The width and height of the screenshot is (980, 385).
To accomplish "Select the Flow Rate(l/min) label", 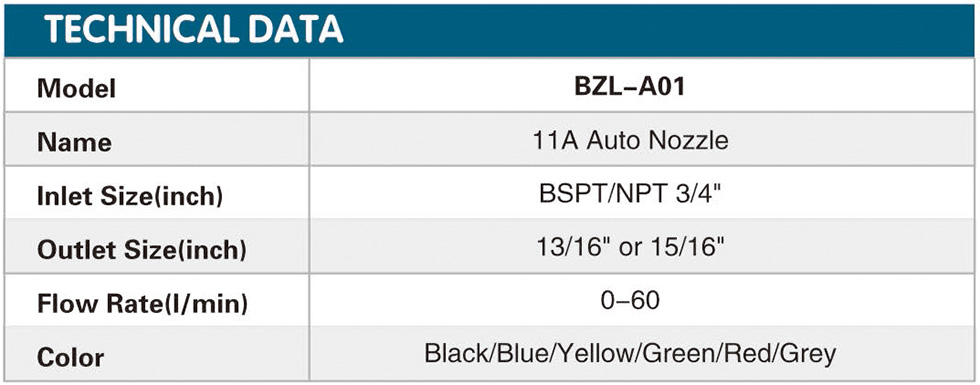I will tap(142, 304).
